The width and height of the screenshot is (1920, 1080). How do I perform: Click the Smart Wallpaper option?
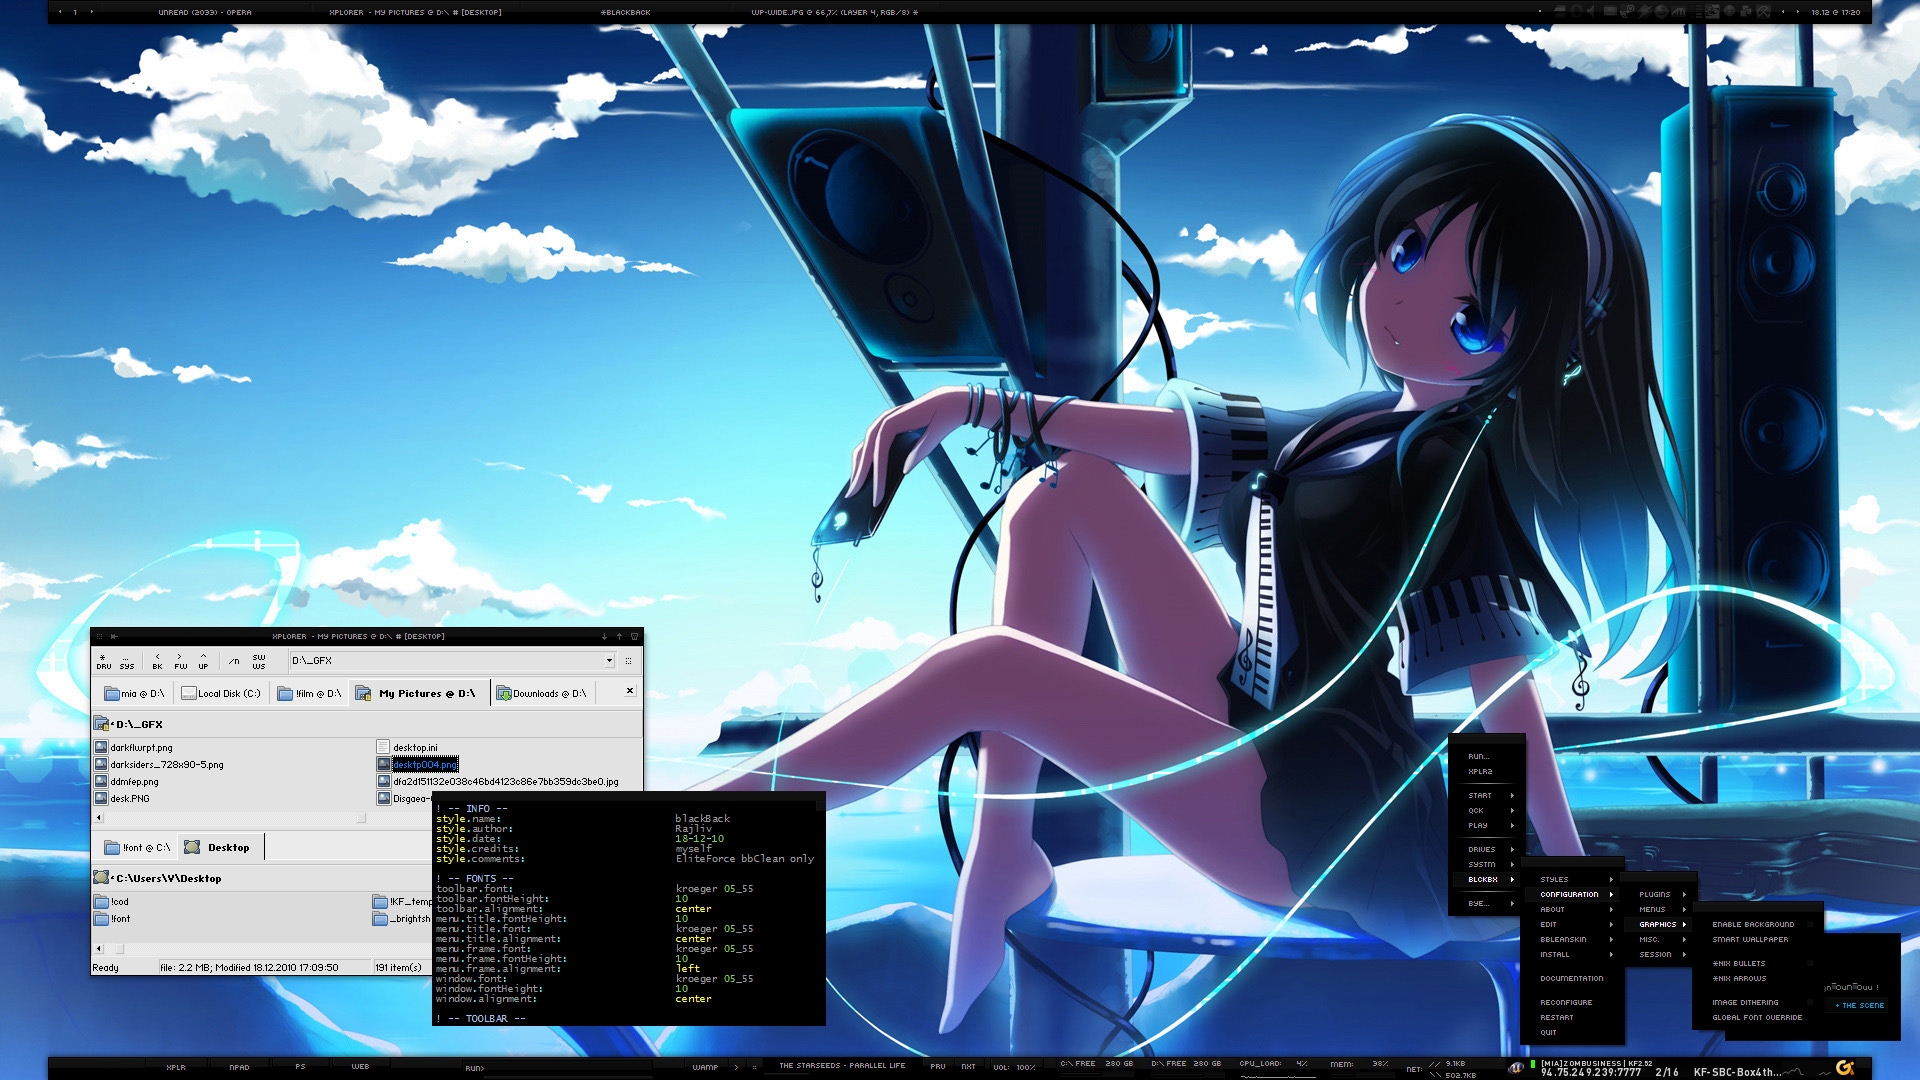click(x=1758, y=939)
